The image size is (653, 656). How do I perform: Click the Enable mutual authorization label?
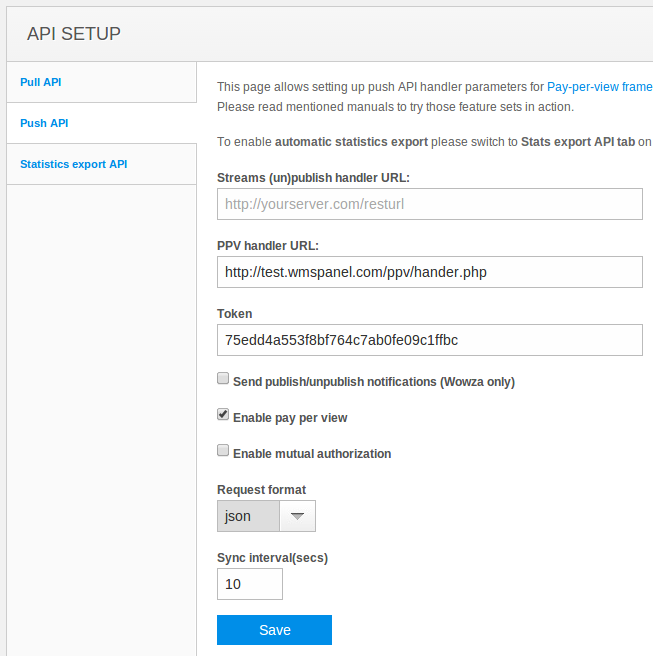click(312, 454)
